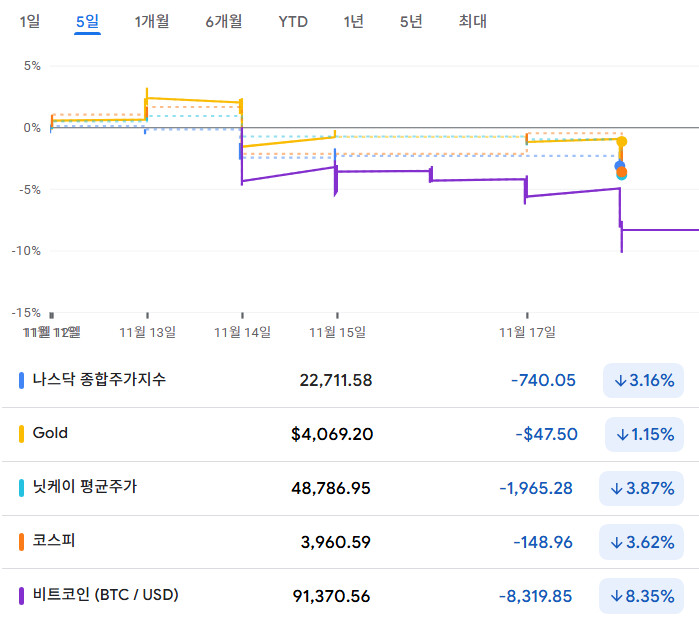Switch chart to 5년 range
Screen dimensions: 699x617
[410, 21]
